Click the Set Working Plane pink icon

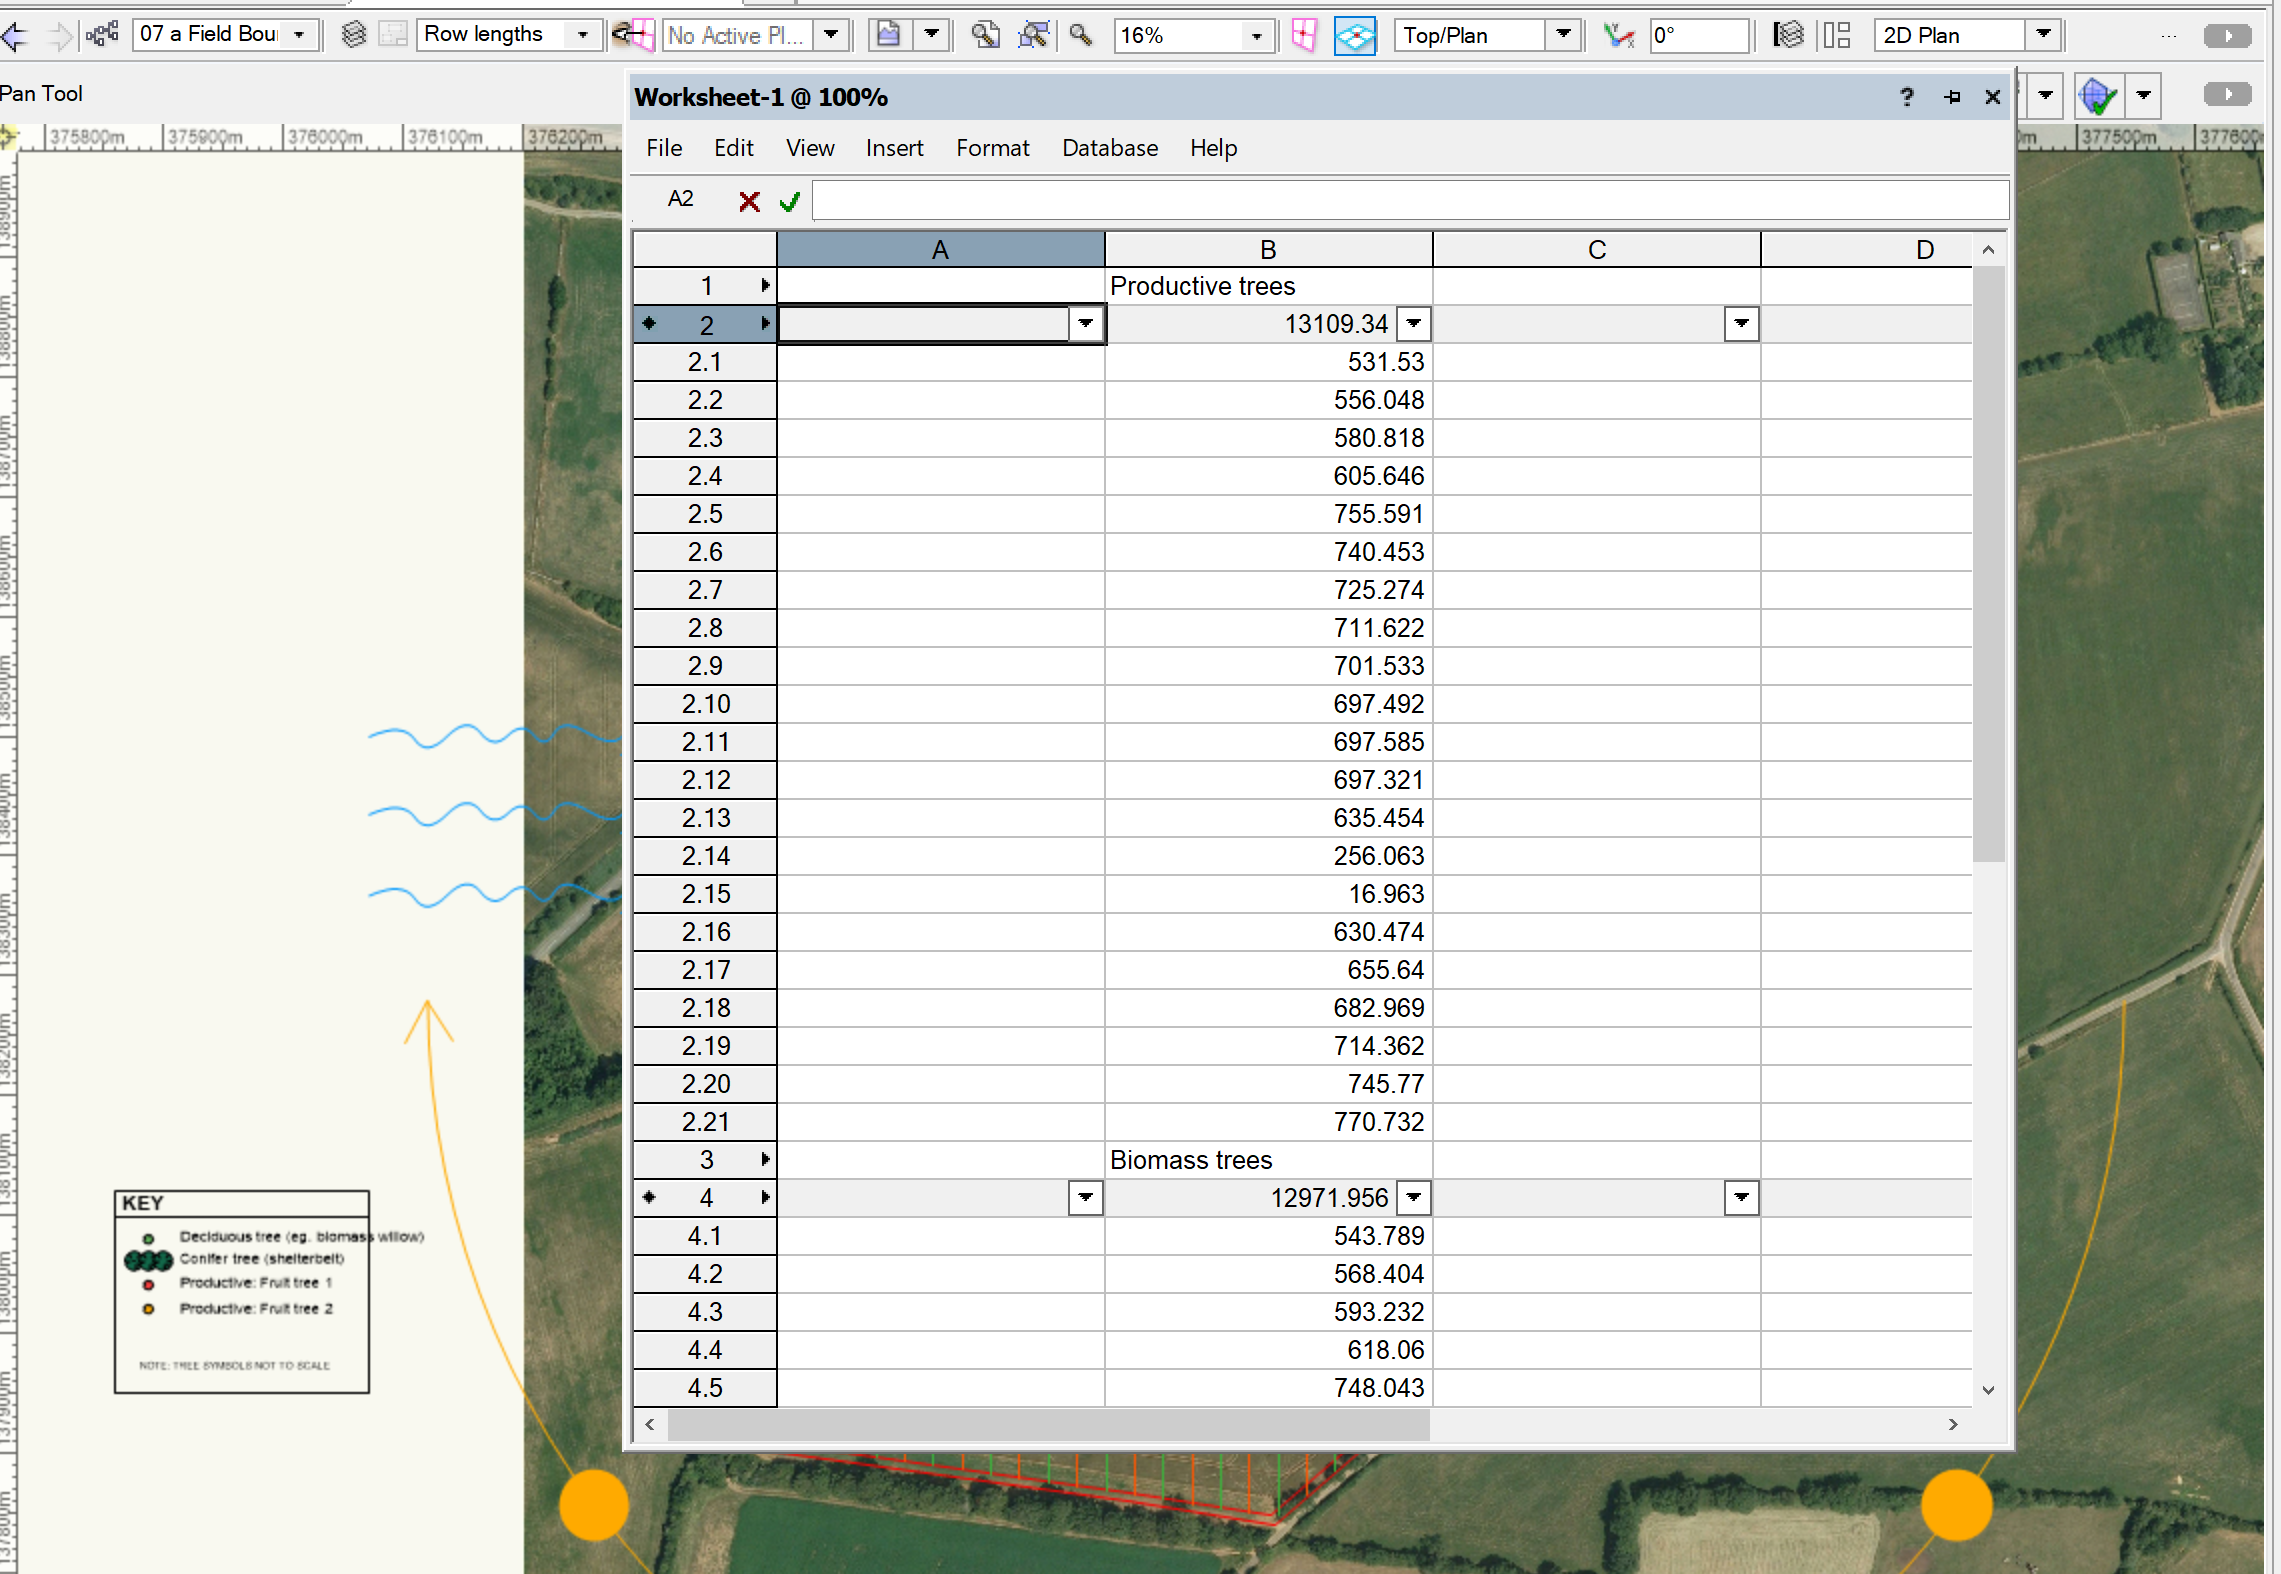pos(1303,36)
